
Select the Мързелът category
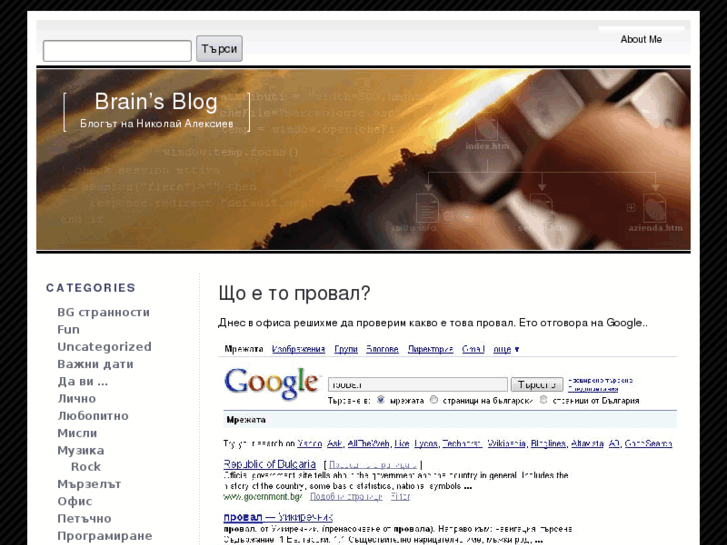(x=89, y=484)
